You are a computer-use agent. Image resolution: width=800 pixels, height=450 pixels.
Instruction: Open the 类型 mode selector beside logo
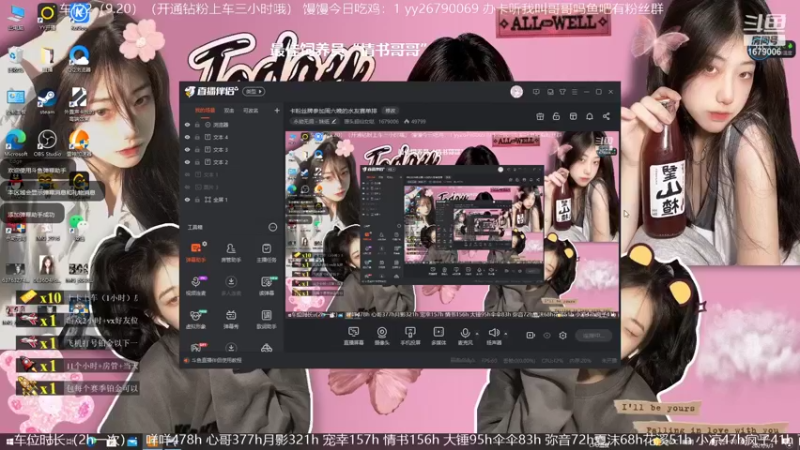254,92
